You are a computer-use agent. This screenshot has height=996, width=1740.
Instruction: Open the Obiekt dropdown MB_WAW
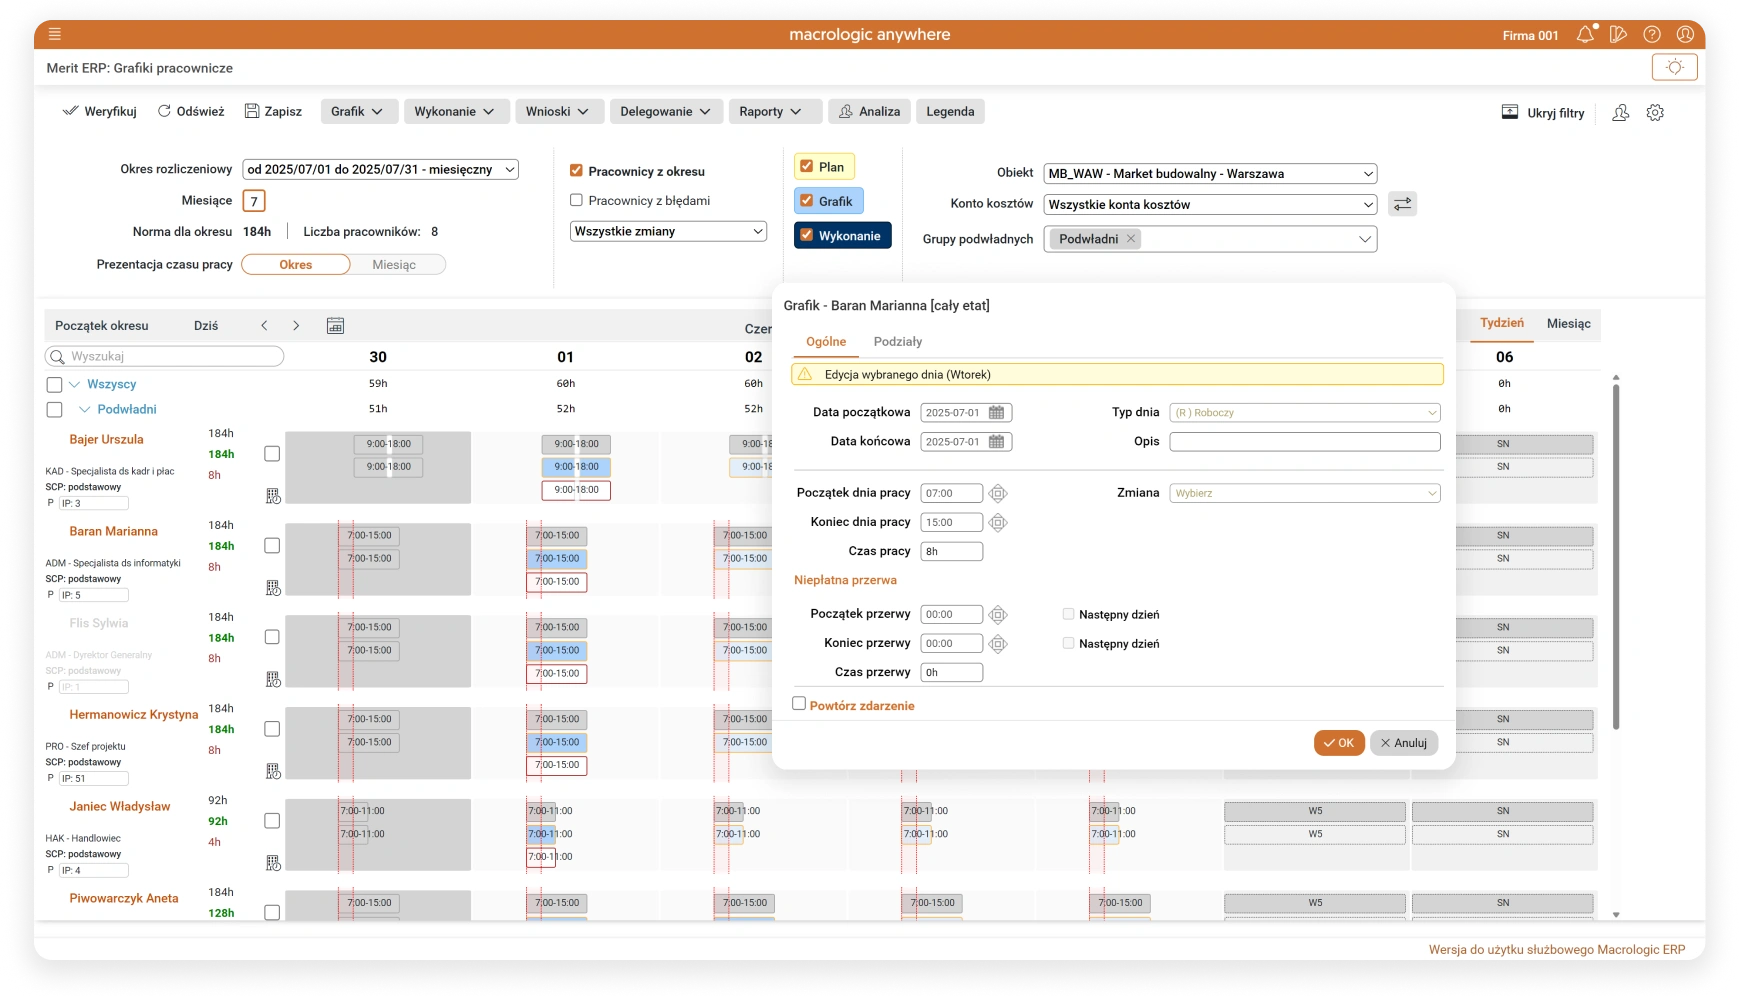tap(1210, 174)
